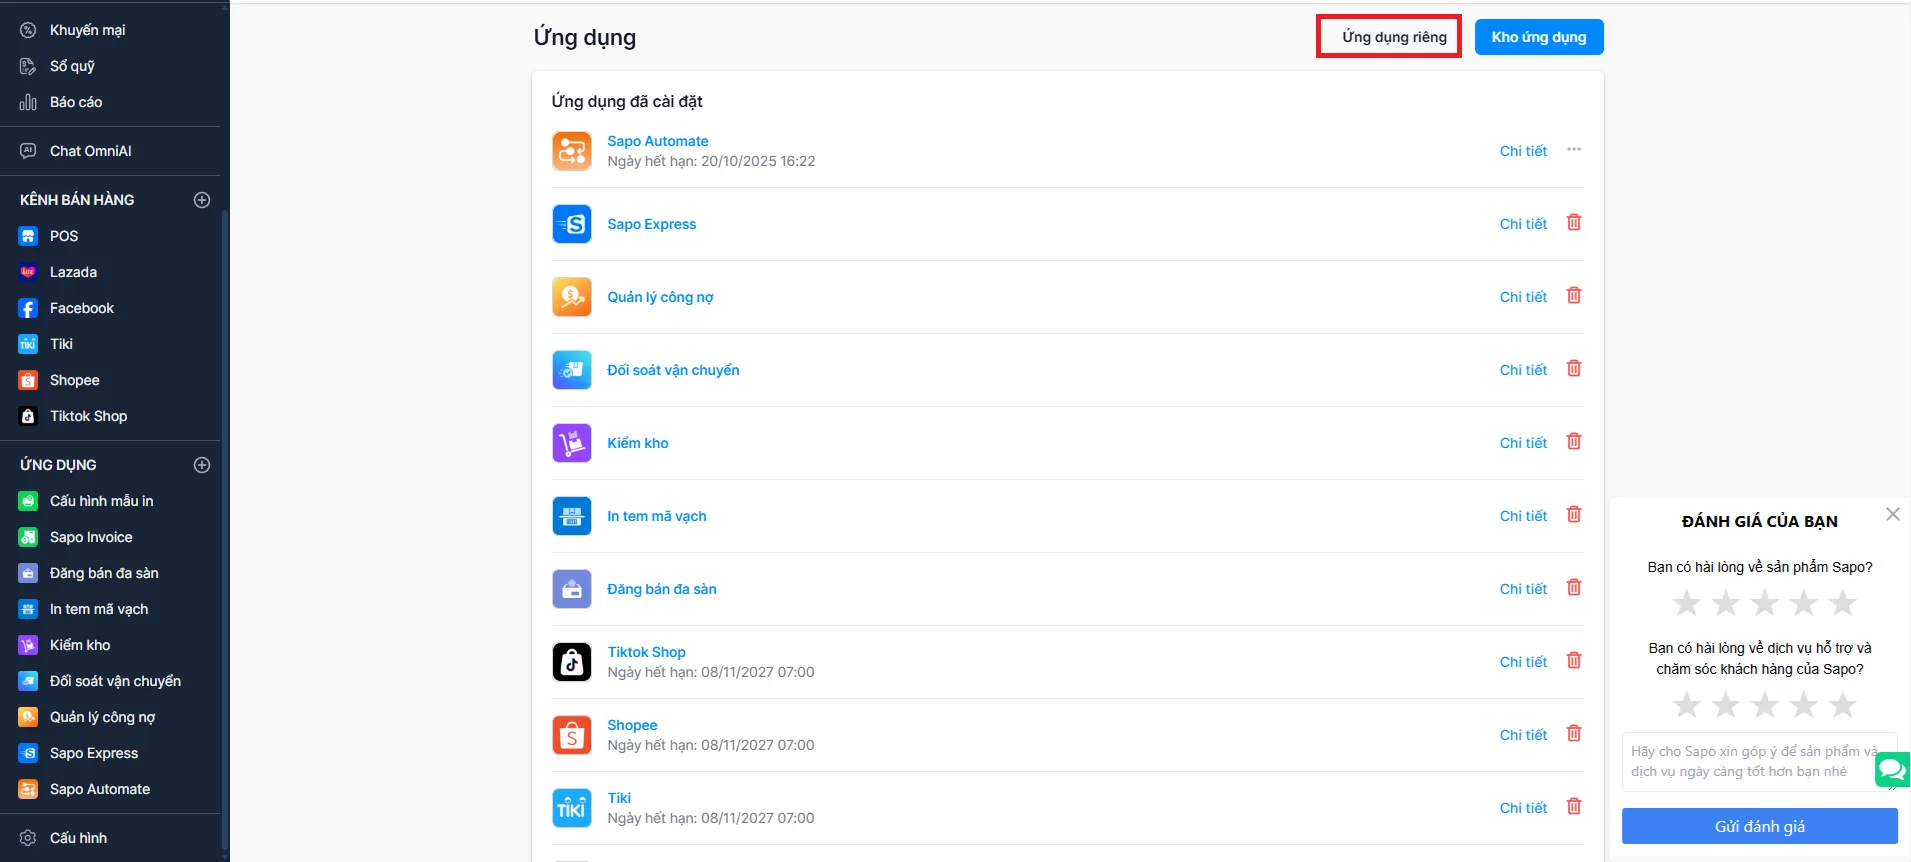
Task: Open Đối soát vận chuyển in sidebar
Action: pos(115,681)
